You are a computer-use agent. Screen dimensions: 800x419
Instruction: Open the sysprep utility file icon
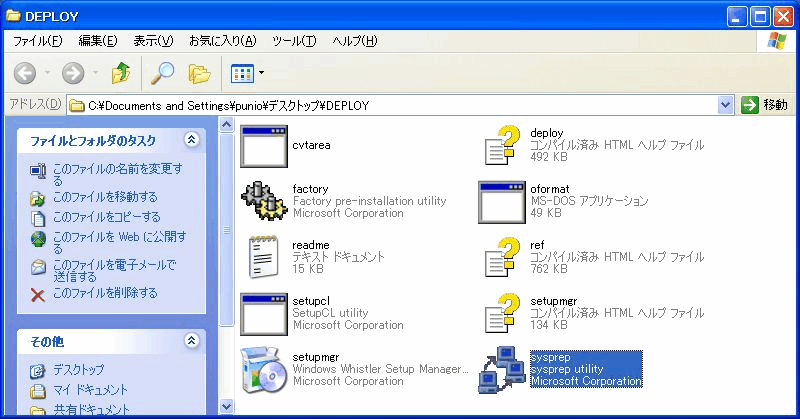502,368
